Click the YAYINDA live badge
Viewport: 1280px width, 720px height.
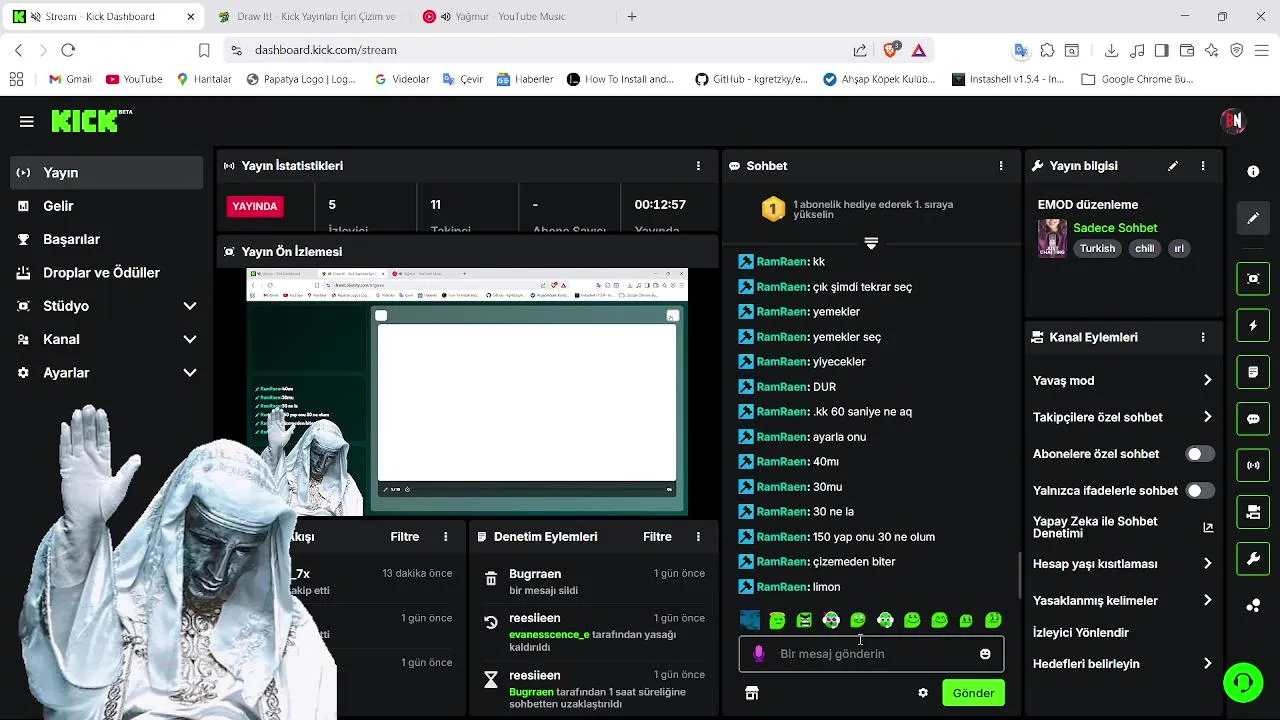click(x=255, y=207)
